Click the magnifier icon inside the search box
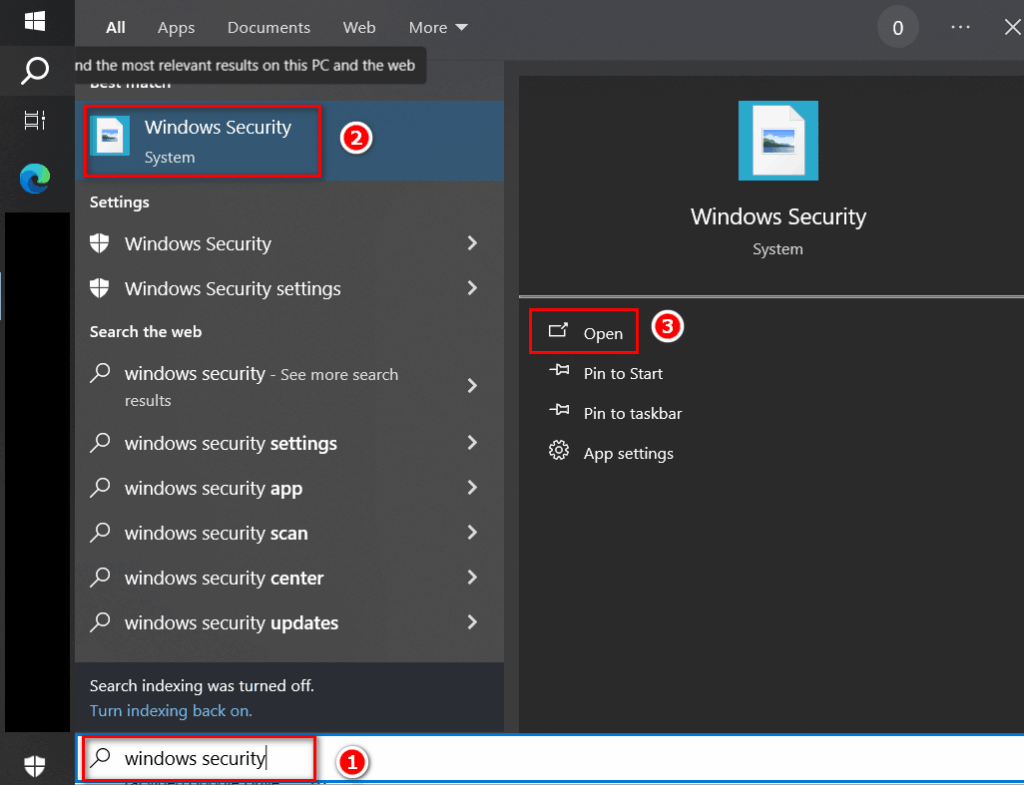Viewport: 1024px width, 785px height. click(x=101, y=758)
